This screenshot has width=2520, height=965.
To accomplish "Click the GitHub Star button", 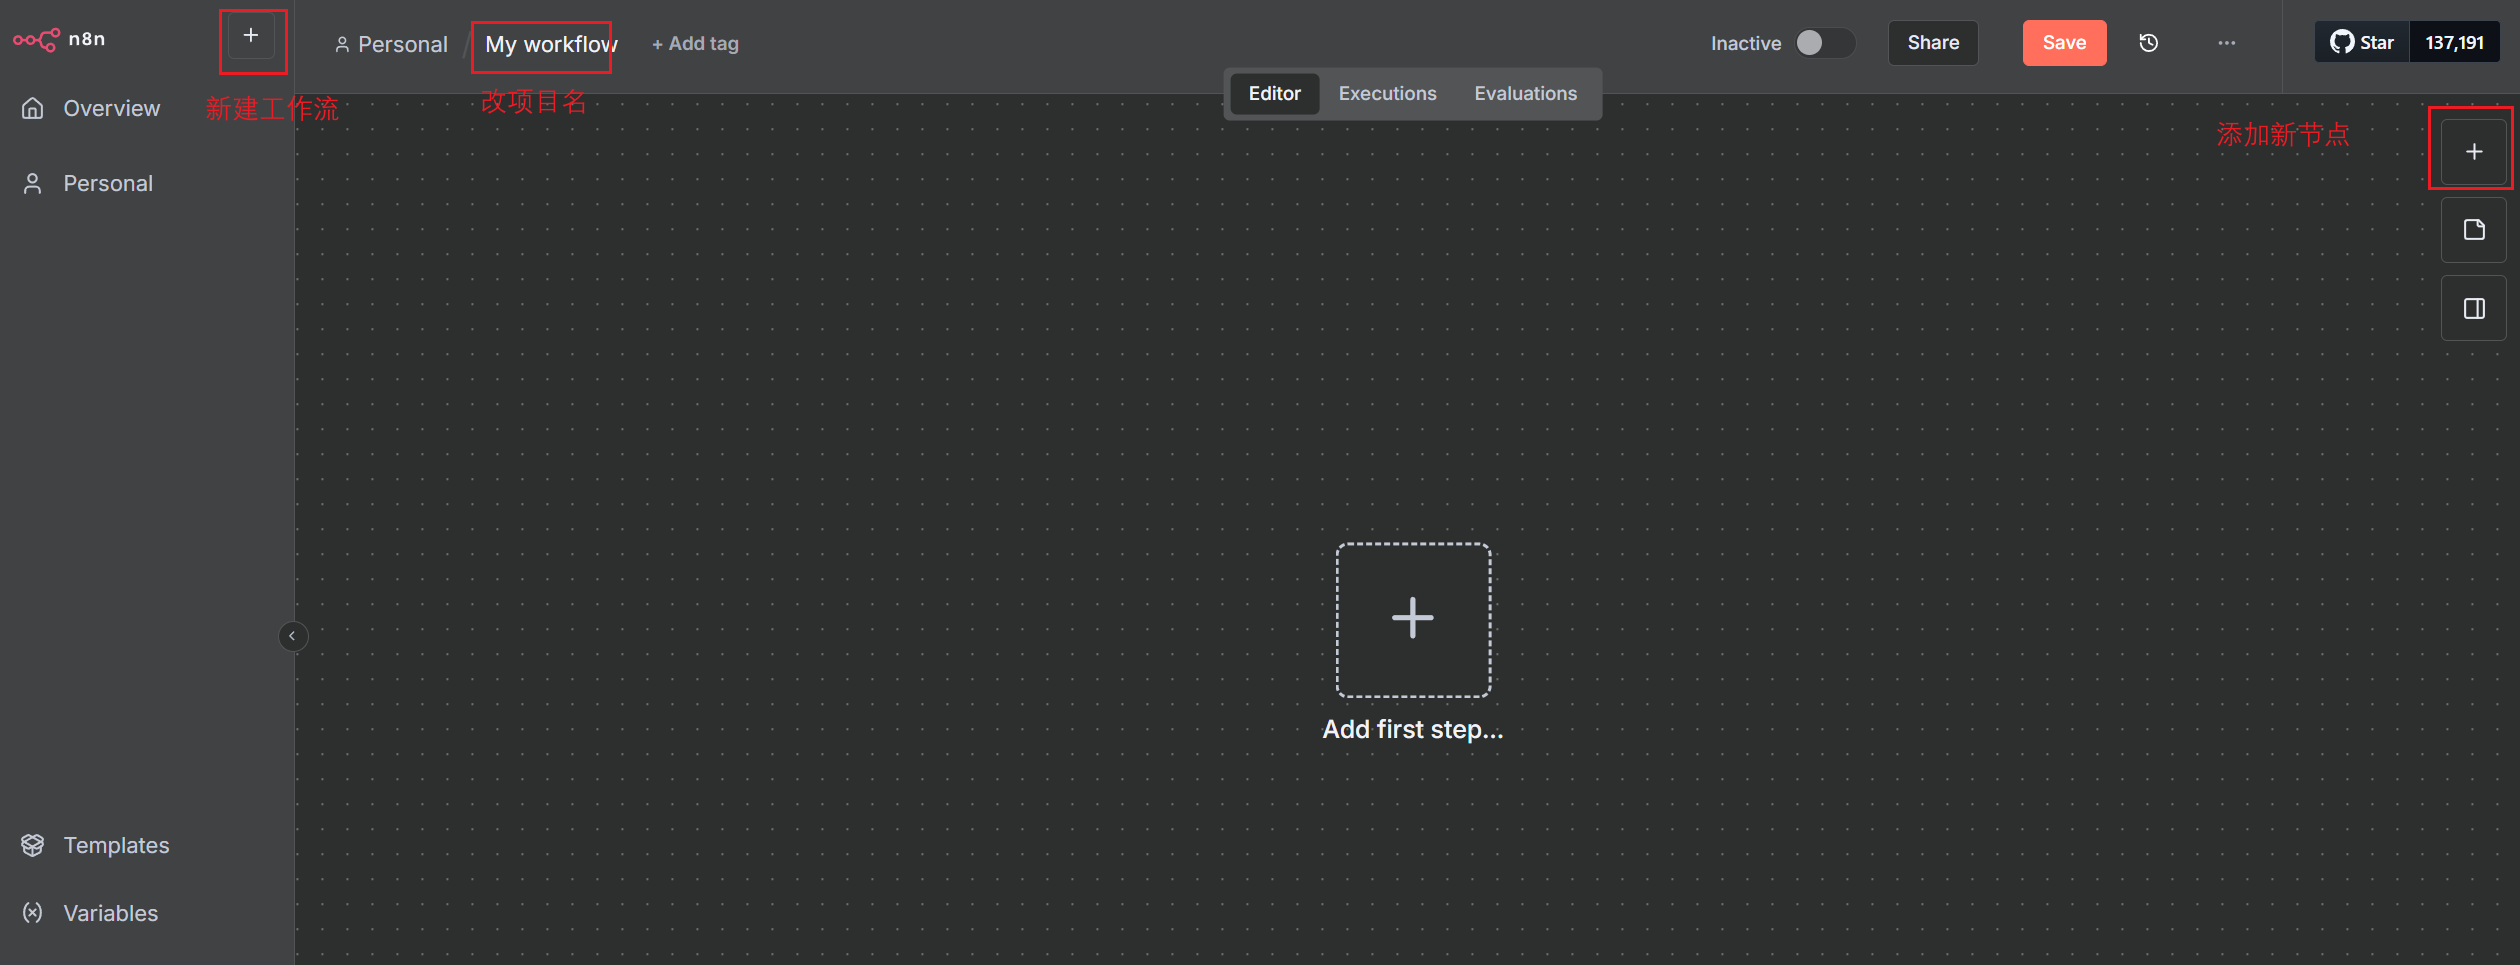I will (x=2362, y=43).
